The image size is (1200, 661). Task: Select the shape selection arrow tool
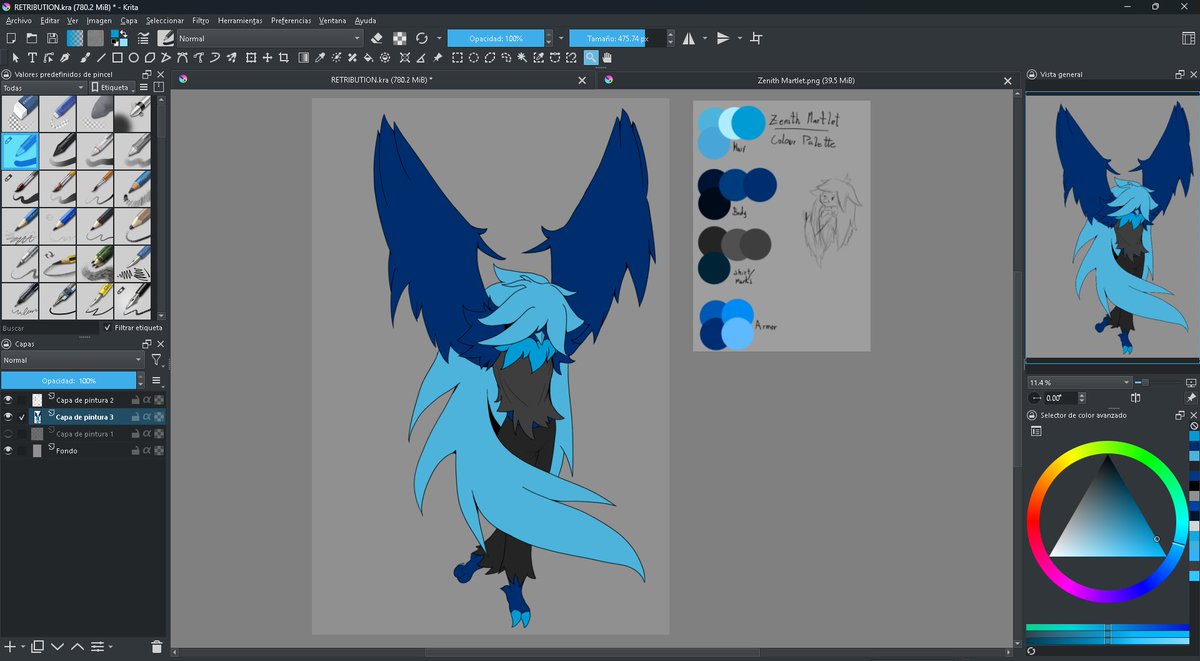pyautogui.click(x=15, y=58)
